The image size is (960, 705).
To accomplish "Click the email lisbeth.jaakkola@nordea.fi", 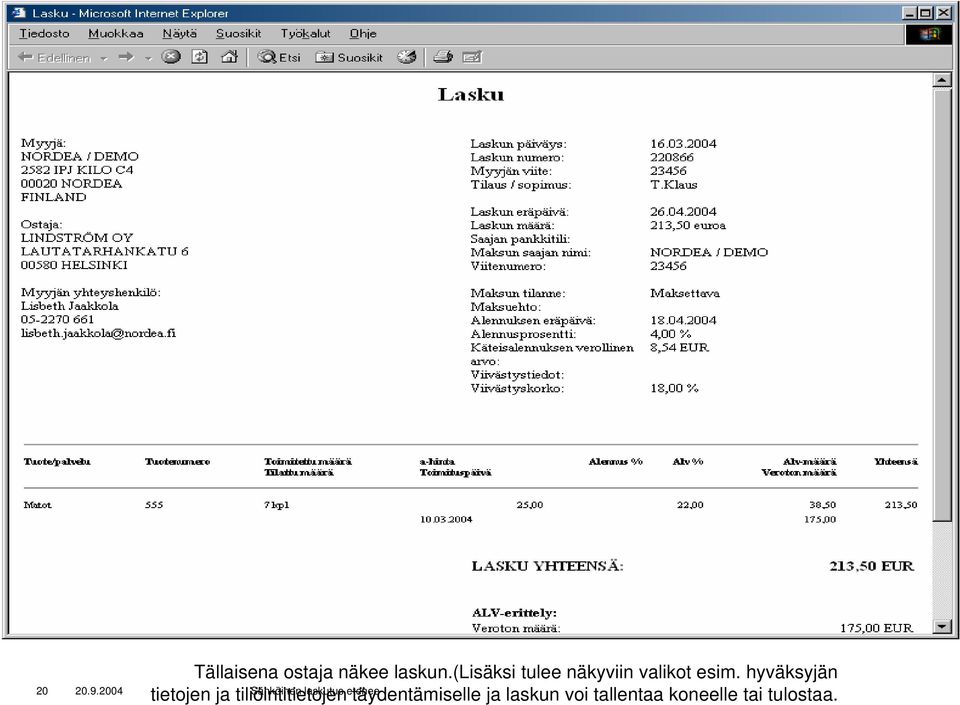I will coord(99,334).
